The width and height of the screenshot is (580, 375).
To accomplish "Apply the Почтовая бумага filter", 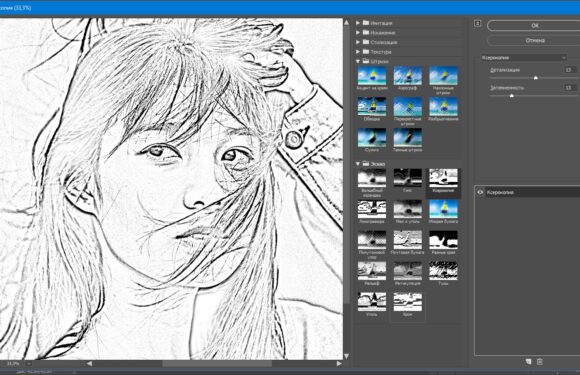I will click(407, 240).
